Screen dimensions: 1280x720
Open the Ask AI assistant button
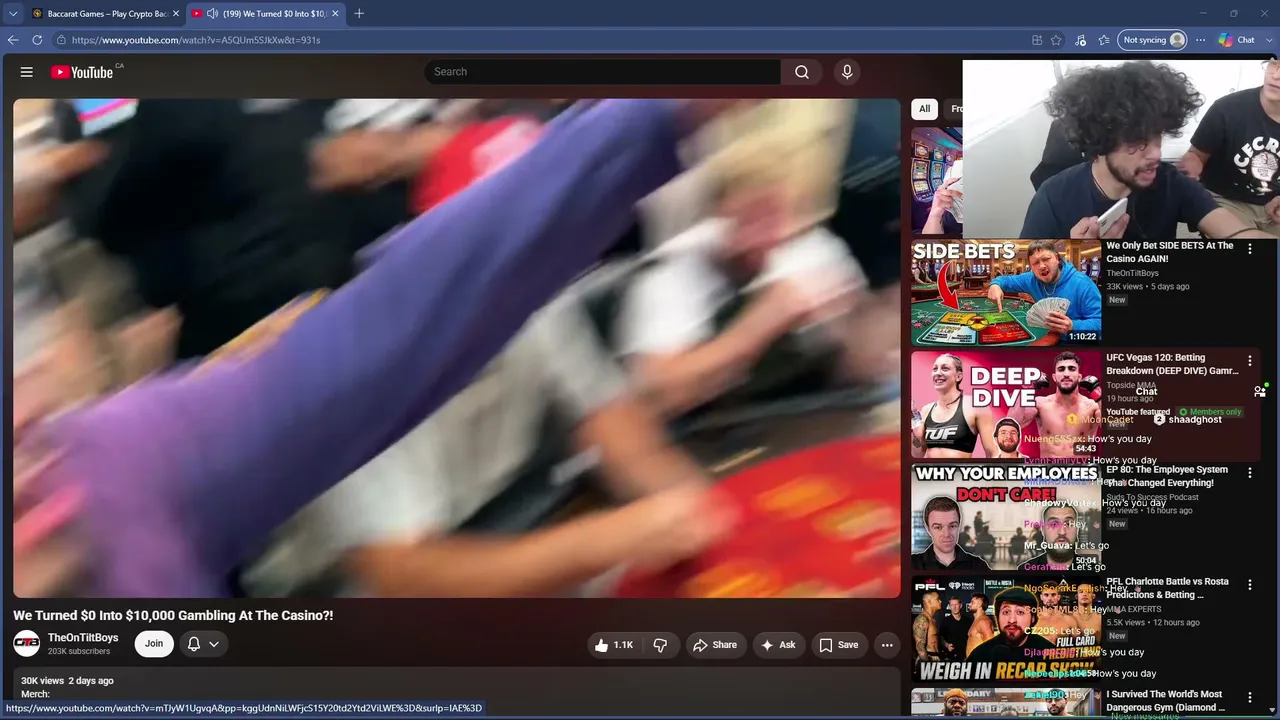(779, 645)
